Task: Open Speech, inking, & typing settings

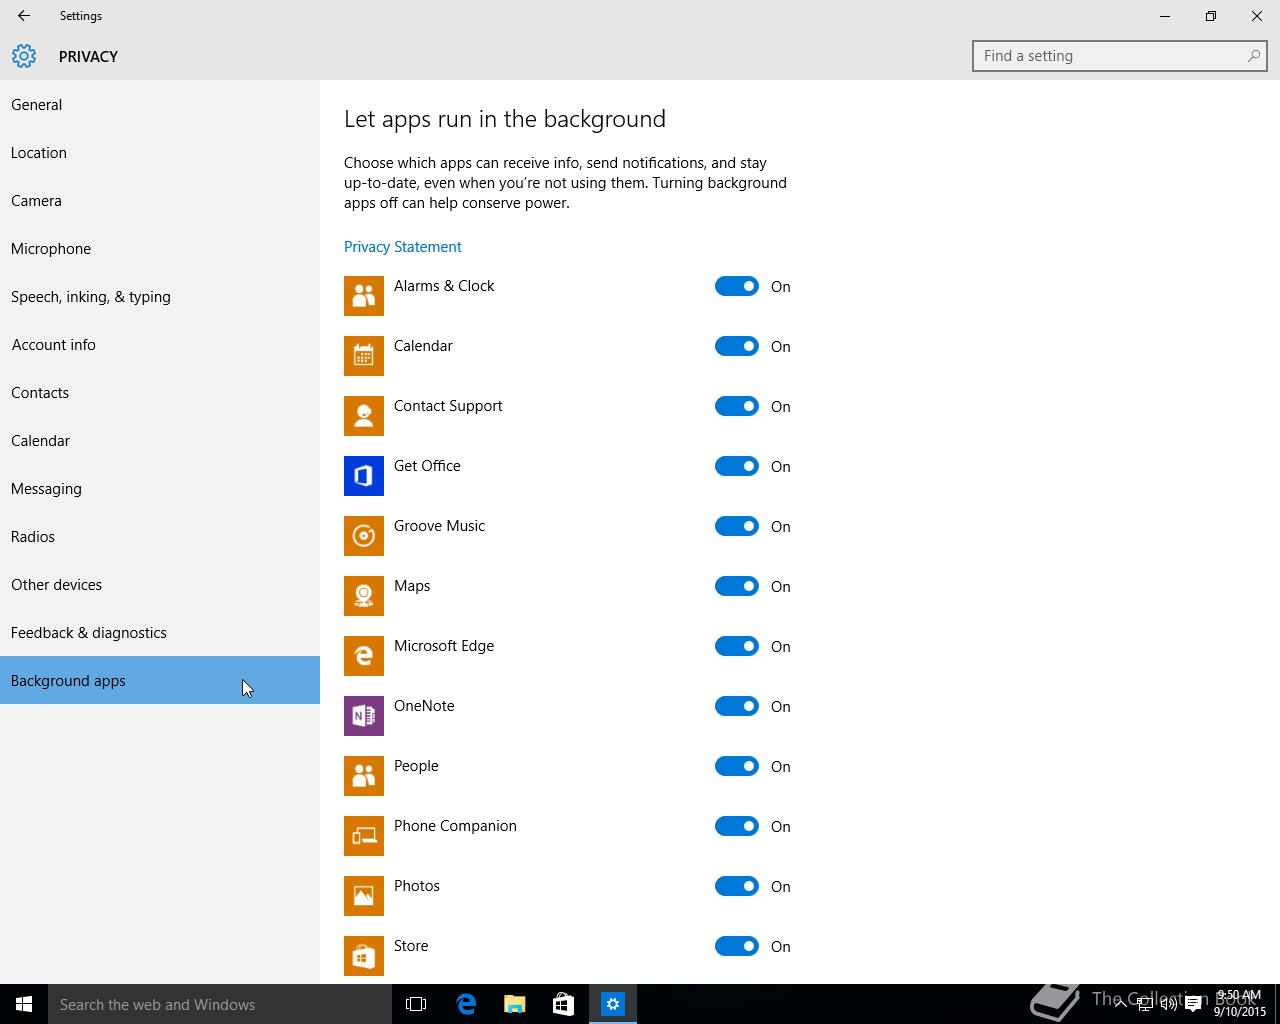Action: 160,296
